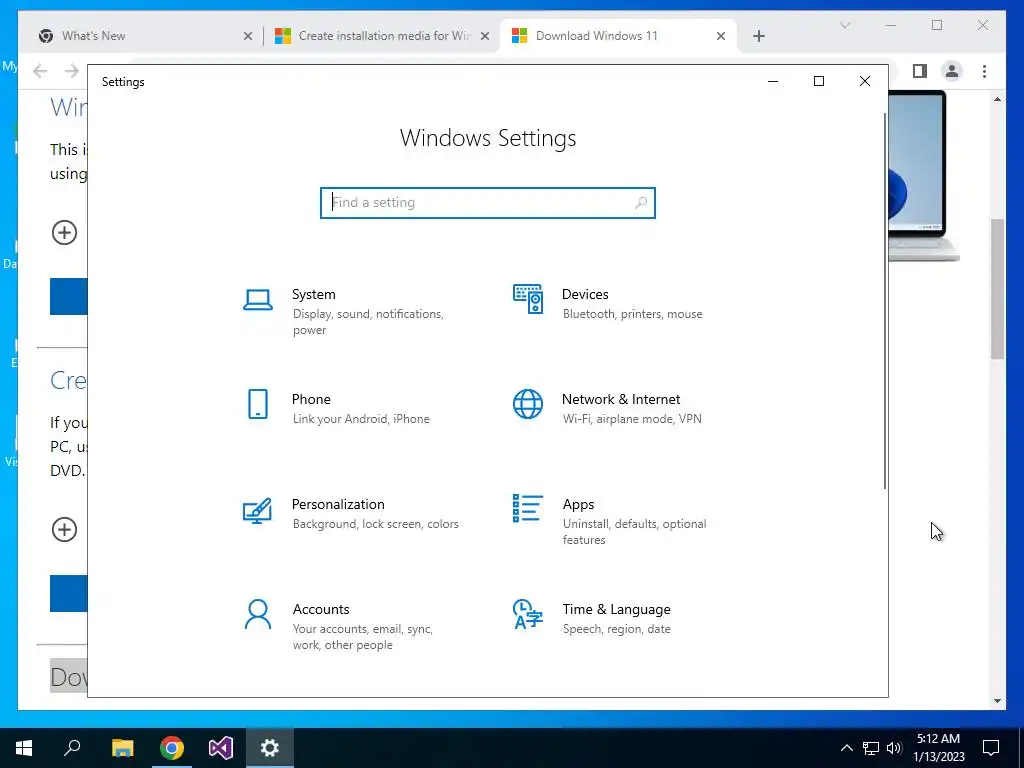Open the Windows Start menu
Screen dimensions: 1024x768
(x=24, y=748)
